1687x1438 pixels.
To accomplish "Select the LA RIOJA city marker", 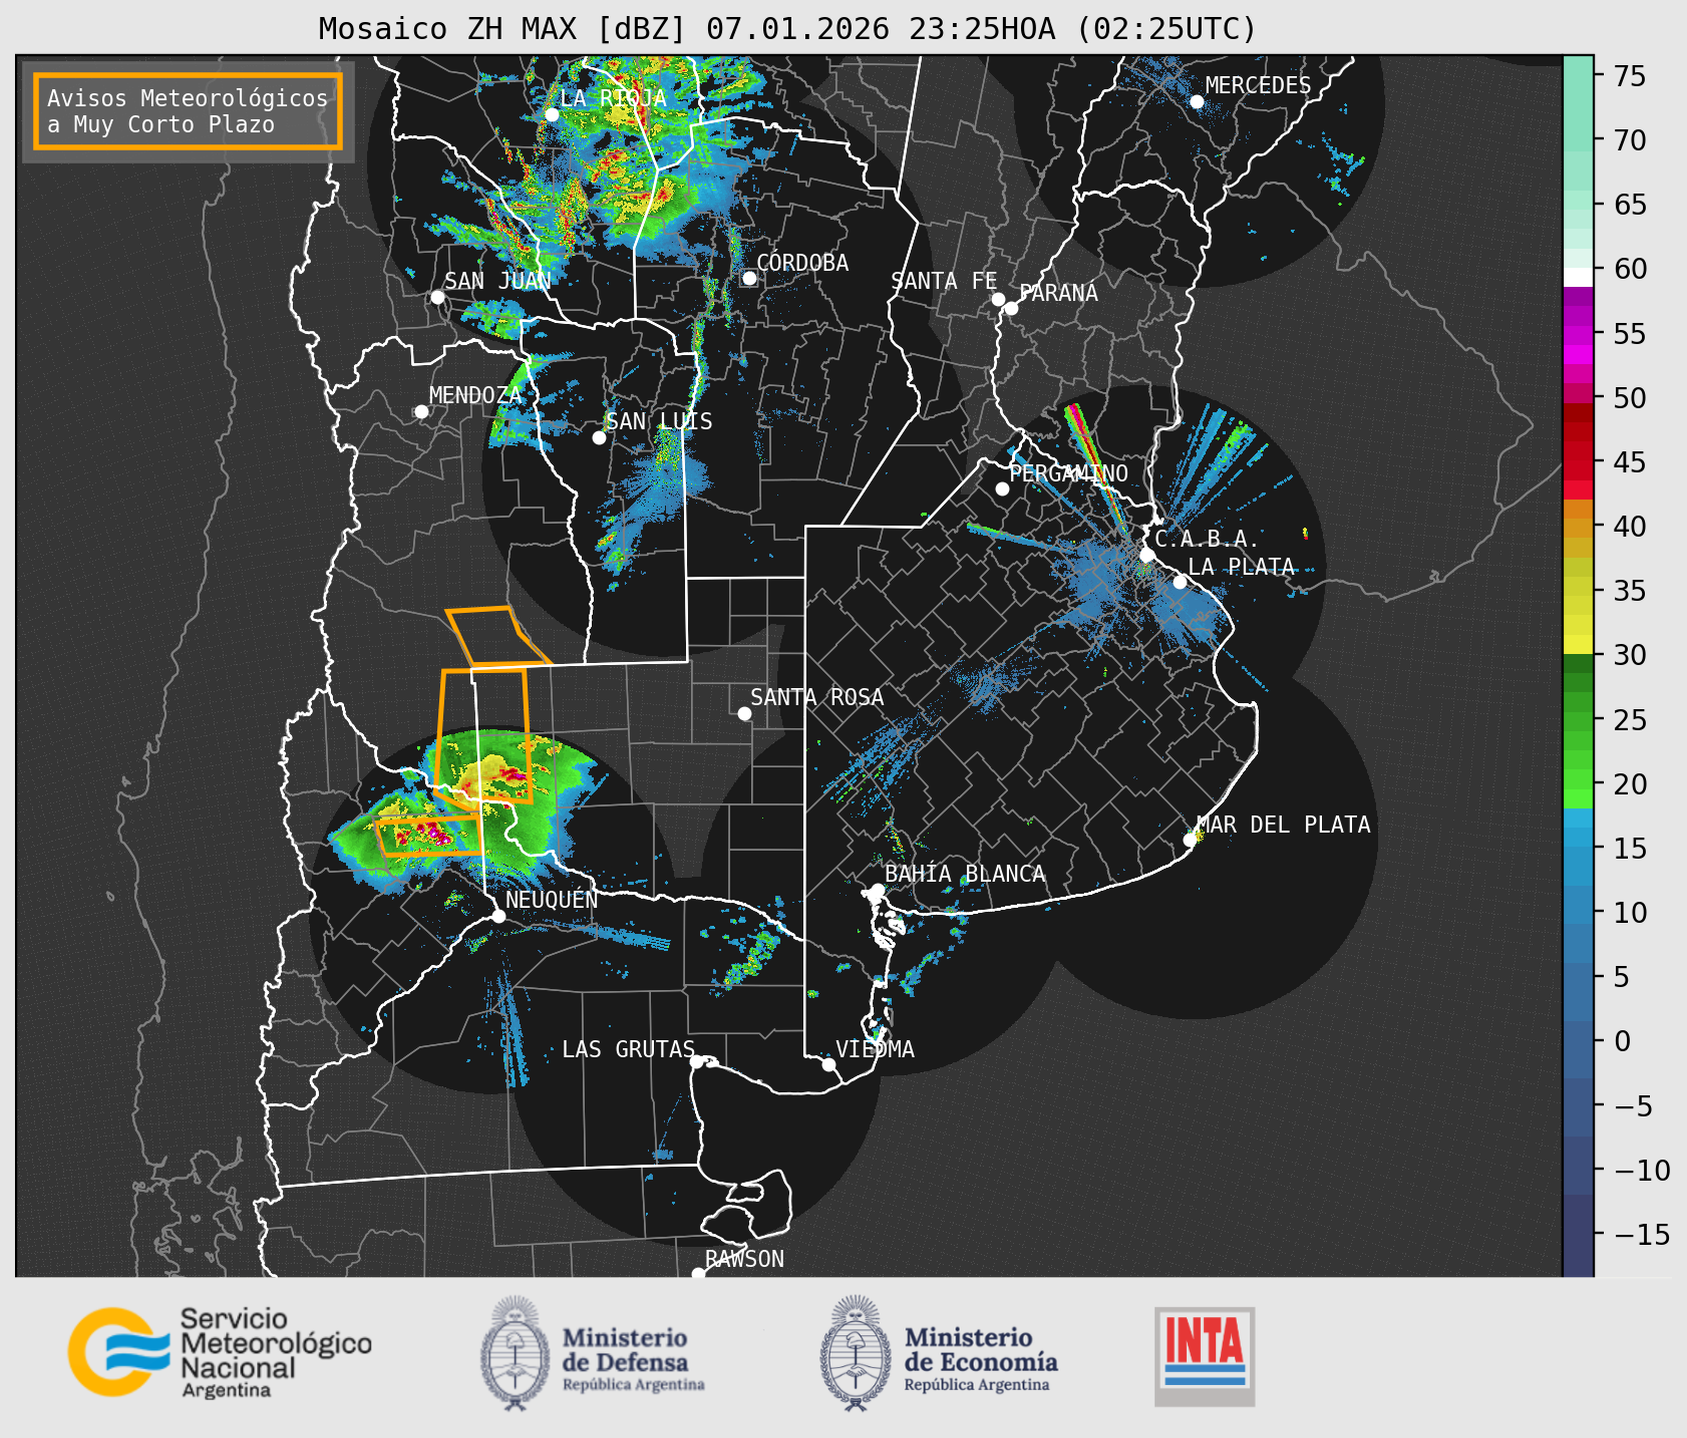I will pos(552,115).
